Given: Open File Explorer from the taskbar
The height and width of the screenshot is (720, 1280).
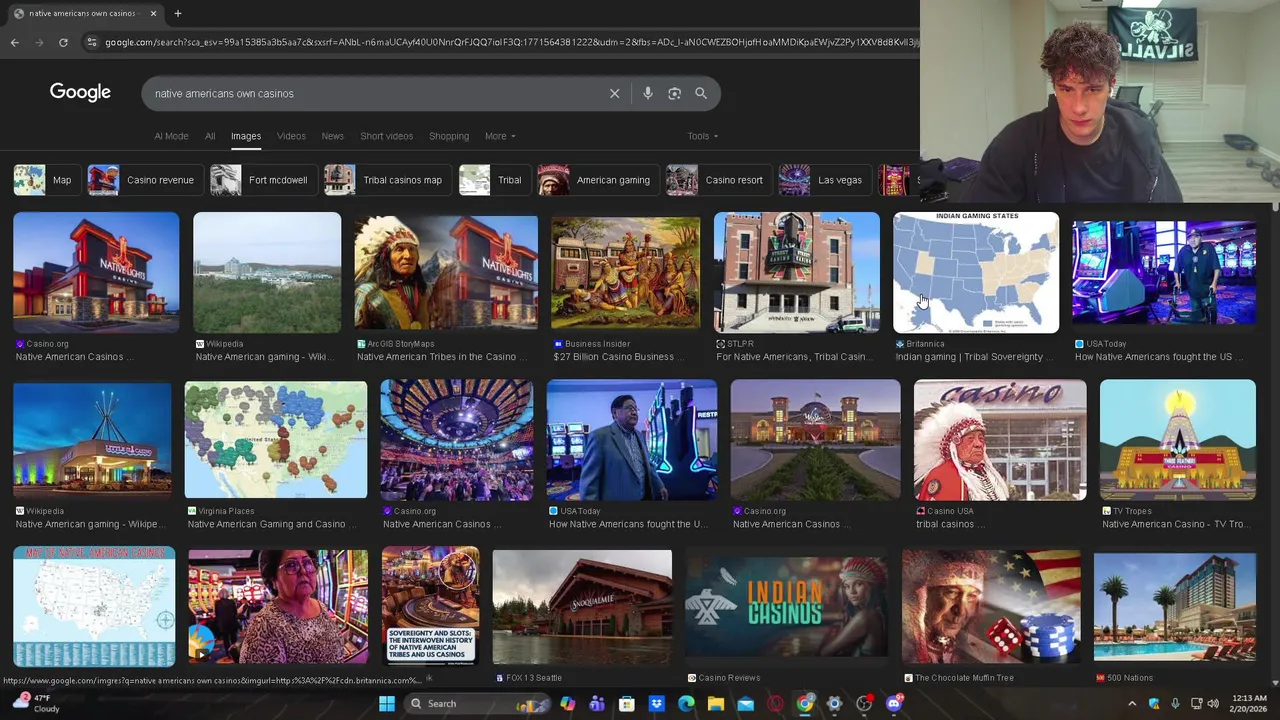Looking at the screenshot, I should coord(716,703).
